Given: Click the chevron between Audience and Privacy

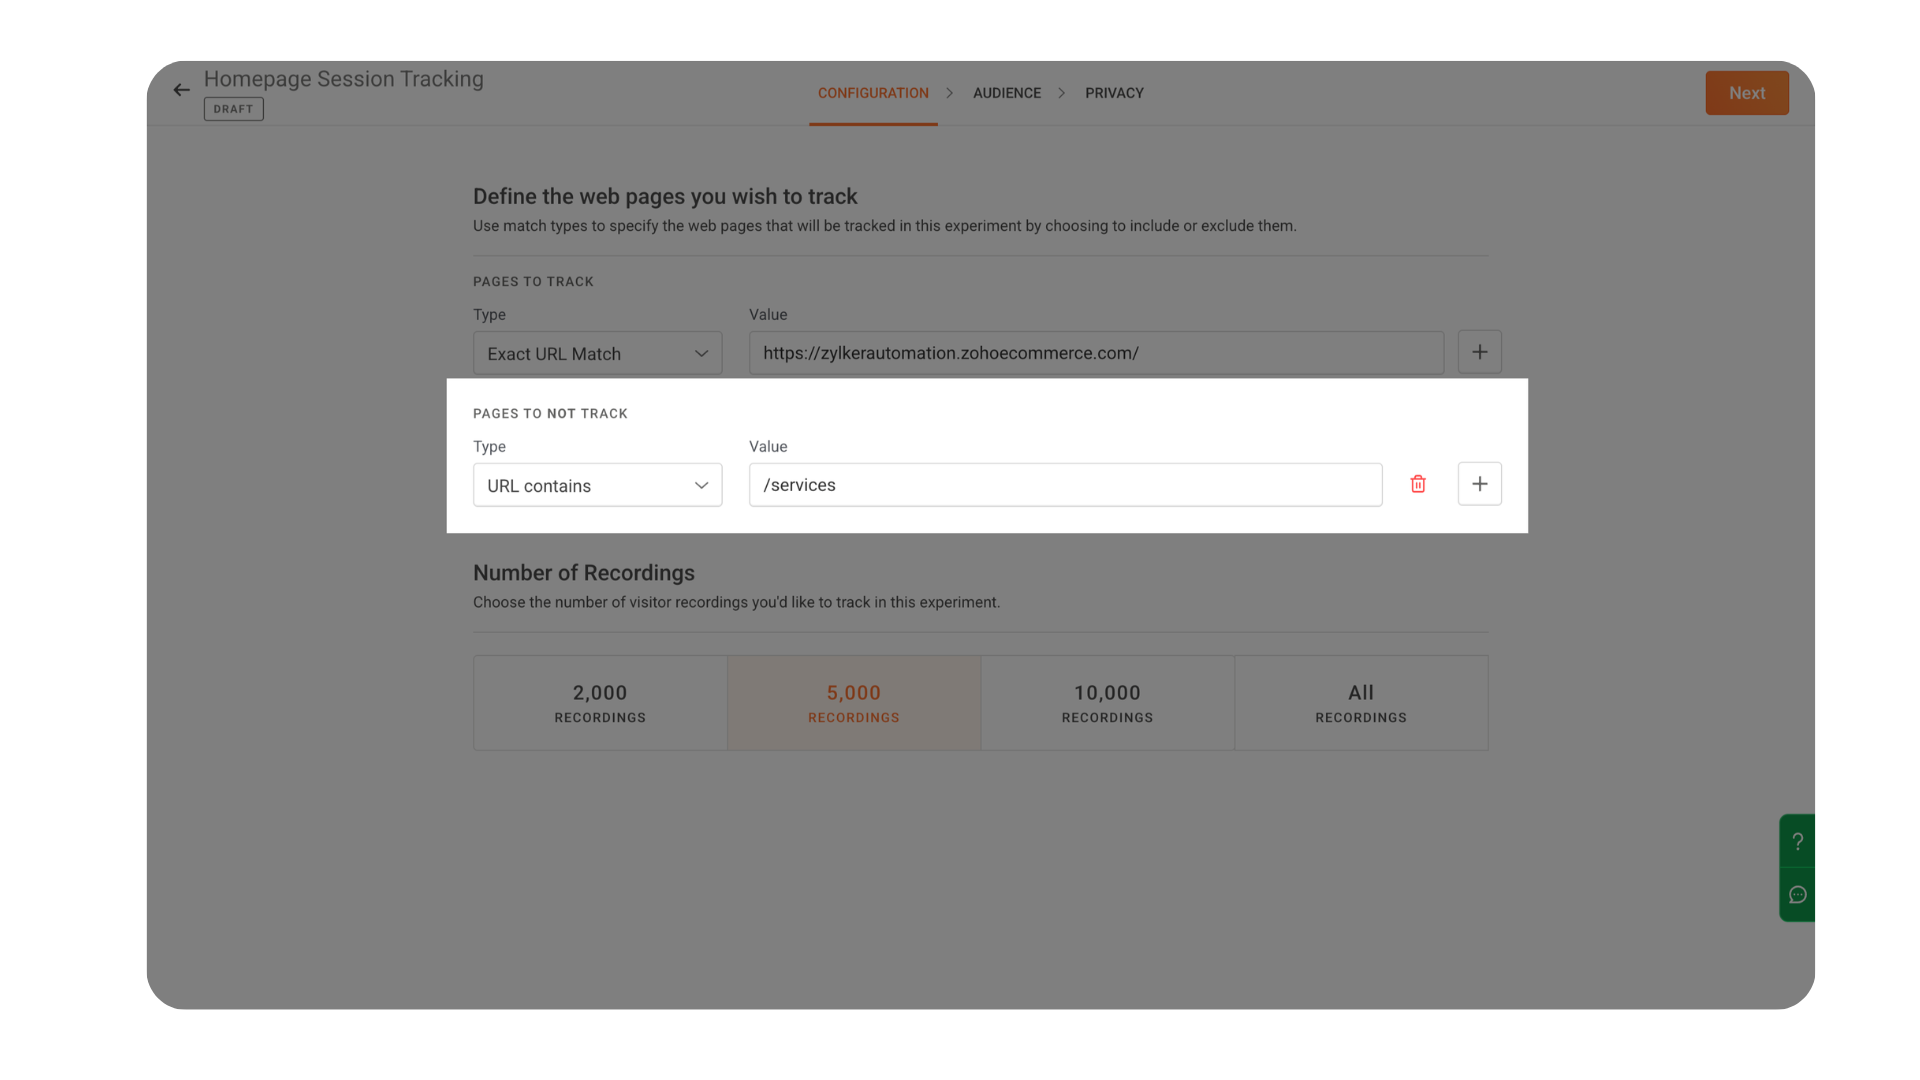Looking at the screenshot, I should click(1062, 93).
